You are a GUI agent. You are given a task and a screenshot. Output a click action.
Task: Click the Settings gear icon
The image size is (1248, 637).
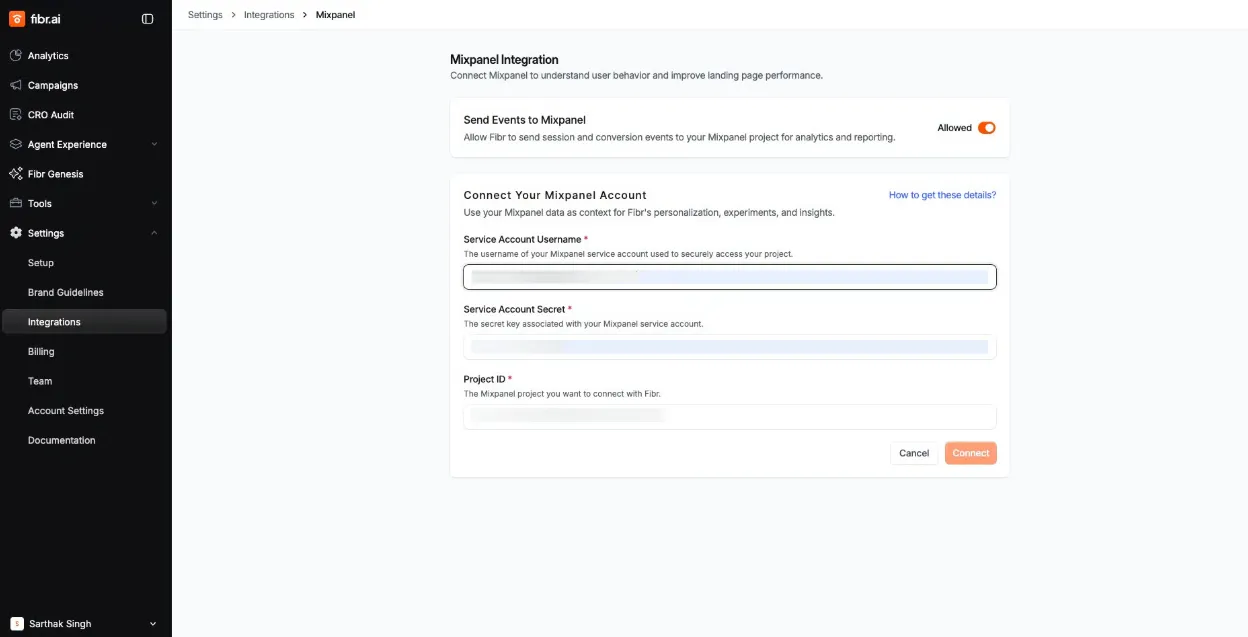click(x=16, y=233)
